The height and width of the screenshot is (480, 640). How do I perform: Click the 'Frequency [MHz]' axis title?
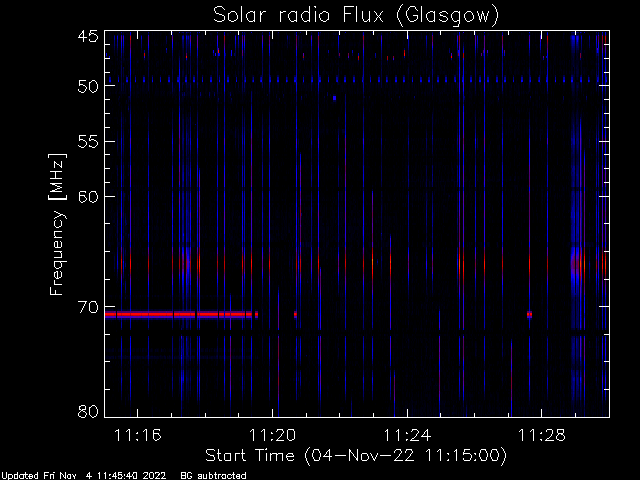(x=57, y=224)
